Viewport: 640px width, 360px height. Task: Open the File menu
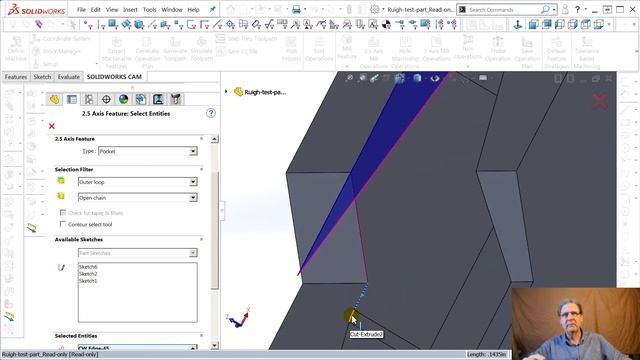pyautogui.click(x=81, y=9)
